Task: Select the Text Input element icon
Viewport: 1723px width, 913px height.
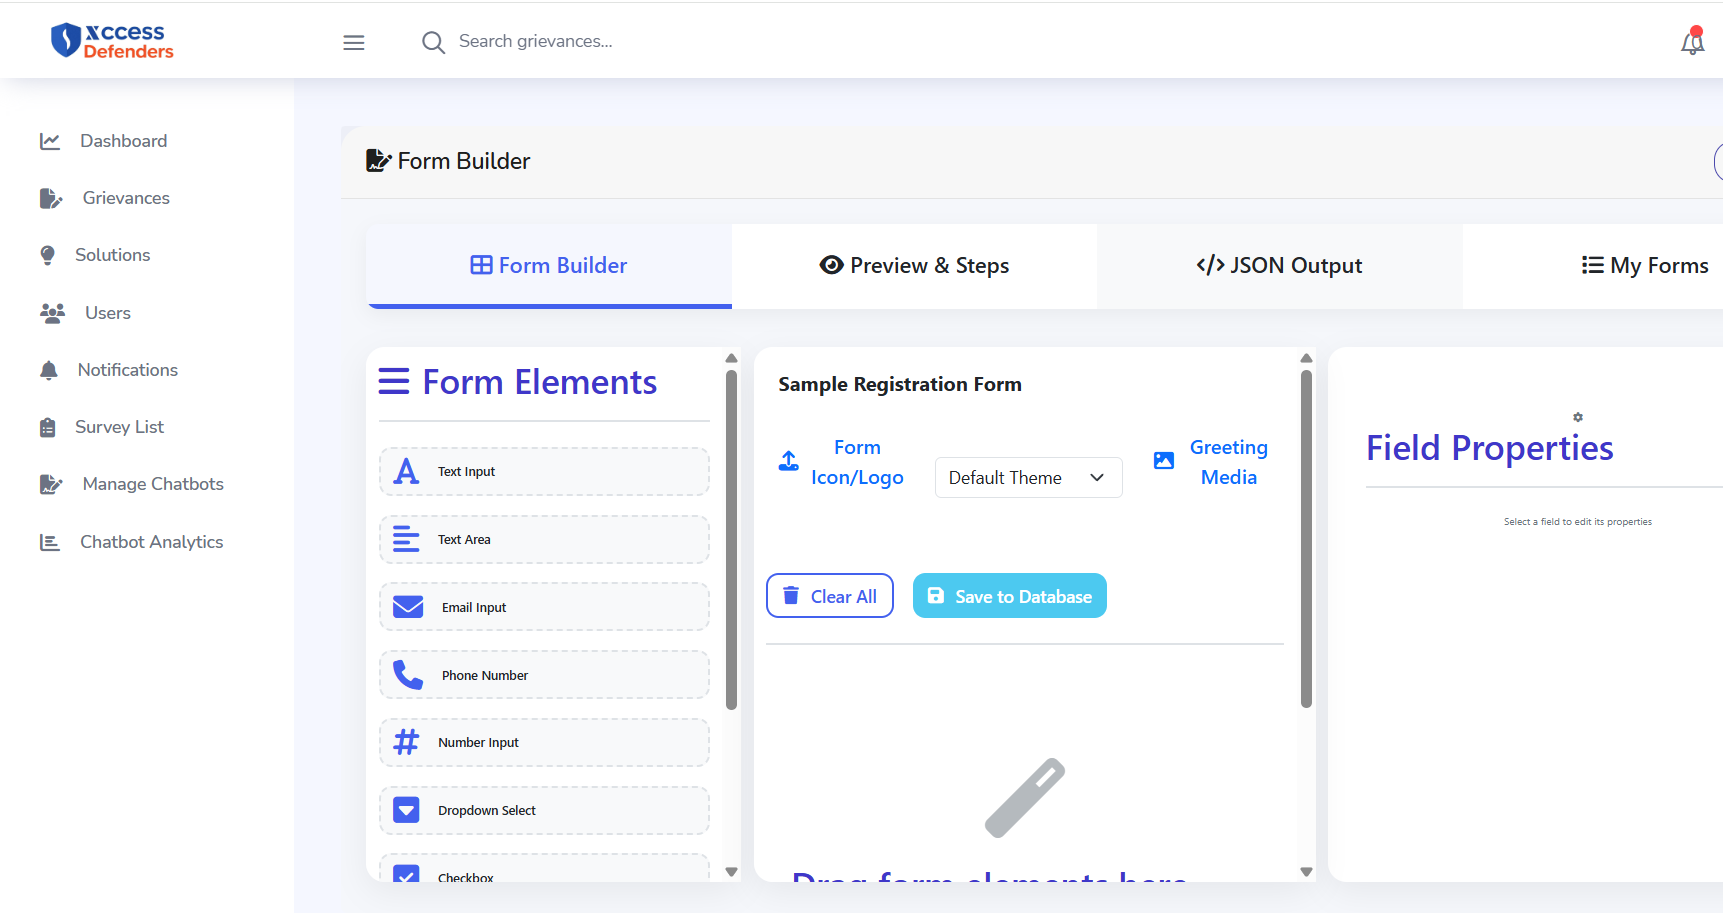Action: pos(406,471)
